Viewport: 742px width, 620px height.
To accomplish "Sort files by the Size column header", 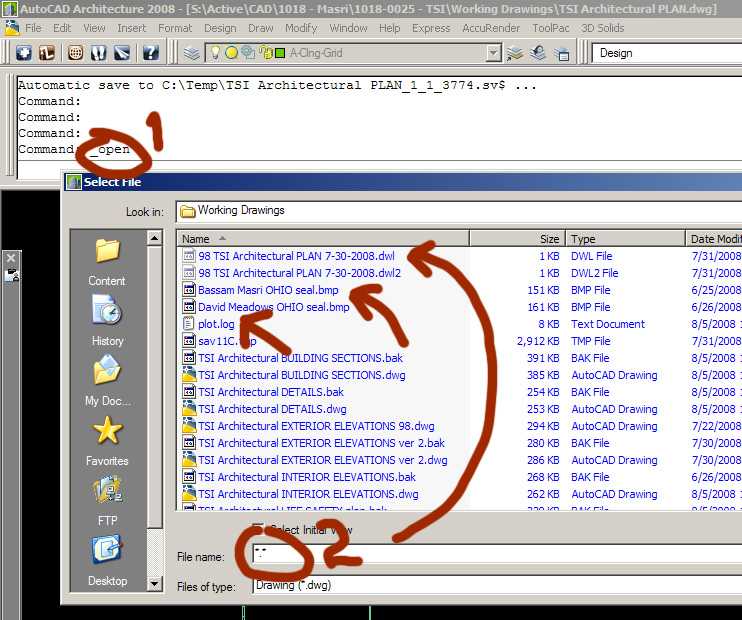I will [517, 239].
